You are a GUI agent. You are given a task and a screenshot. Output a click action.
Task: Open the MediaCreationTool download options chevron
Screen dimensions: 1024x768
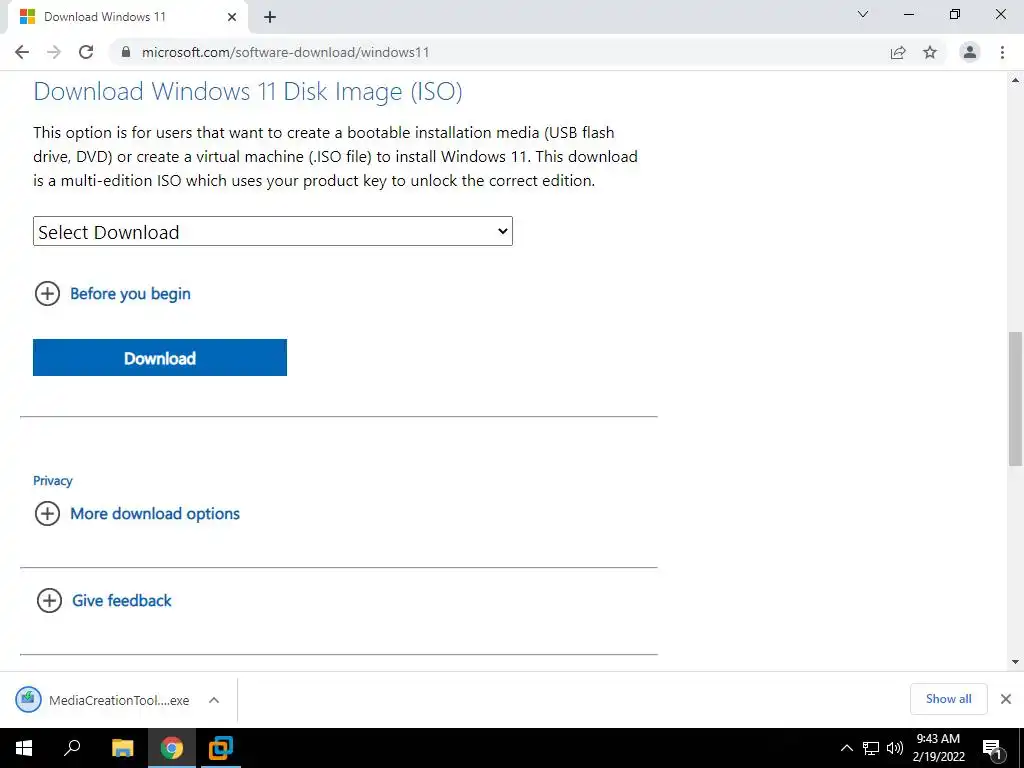pos(214,700)
